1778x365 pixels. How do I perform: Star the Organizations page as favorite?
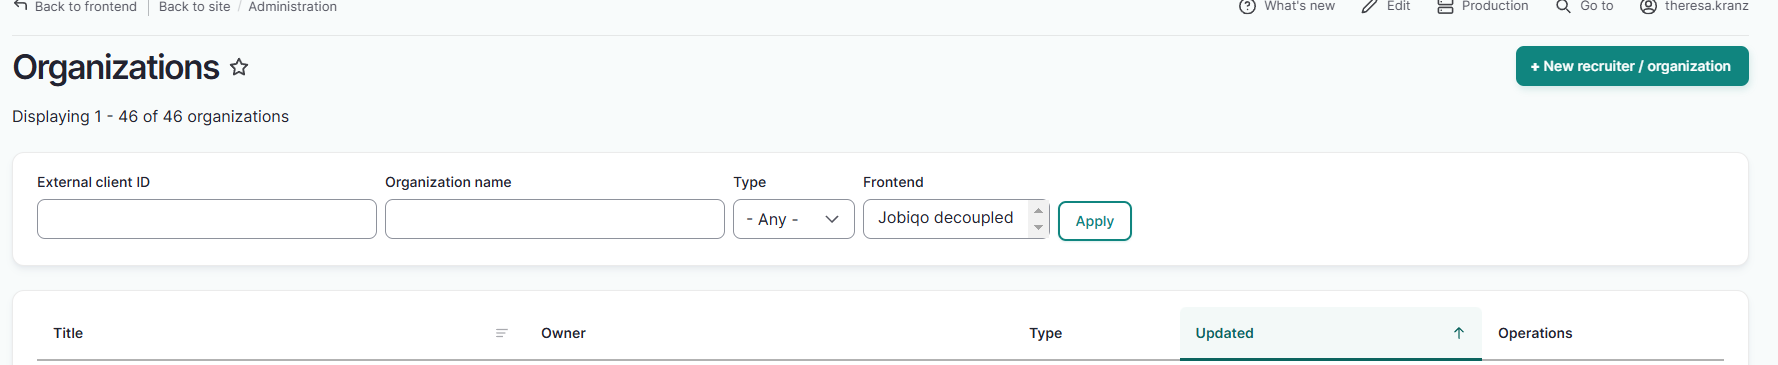coord(239,67)
